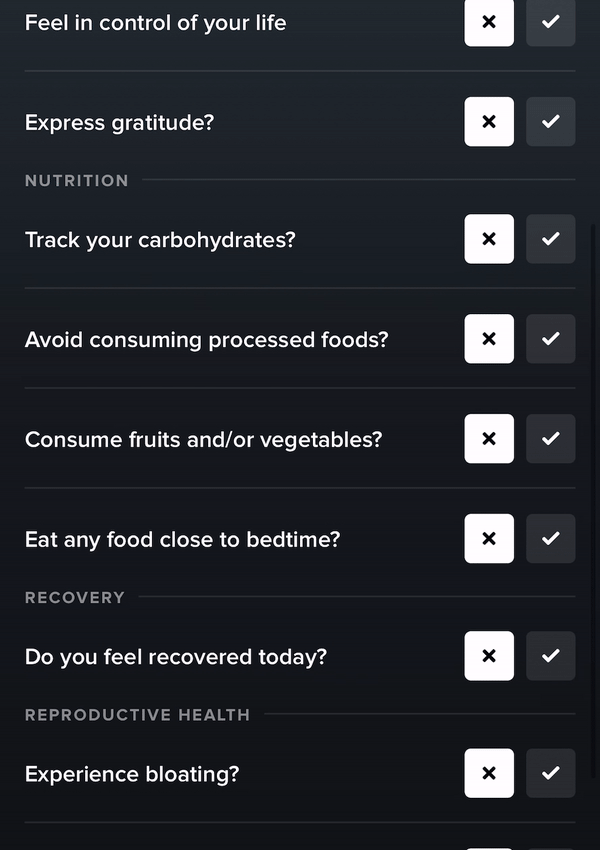The width and height of the screenshot is (600, 850).
Task: Click the Reproductive Health section header
Action: coord(137,715)
